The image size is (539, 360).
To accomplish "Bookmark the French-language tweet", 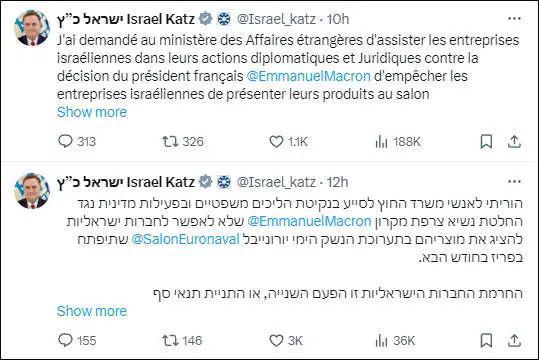I will 486,142.
